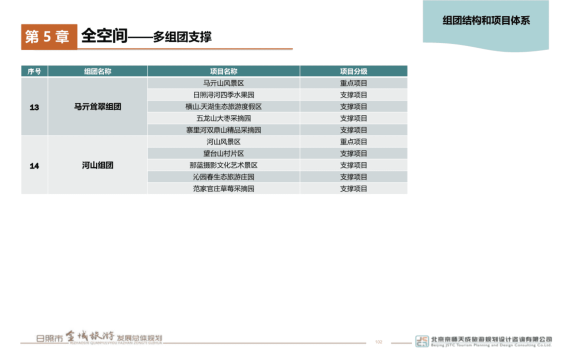Select the '沁园春生态旅游庄园' project cell
This screenshot has width=570, height=360.
click(x=224, y=177)
